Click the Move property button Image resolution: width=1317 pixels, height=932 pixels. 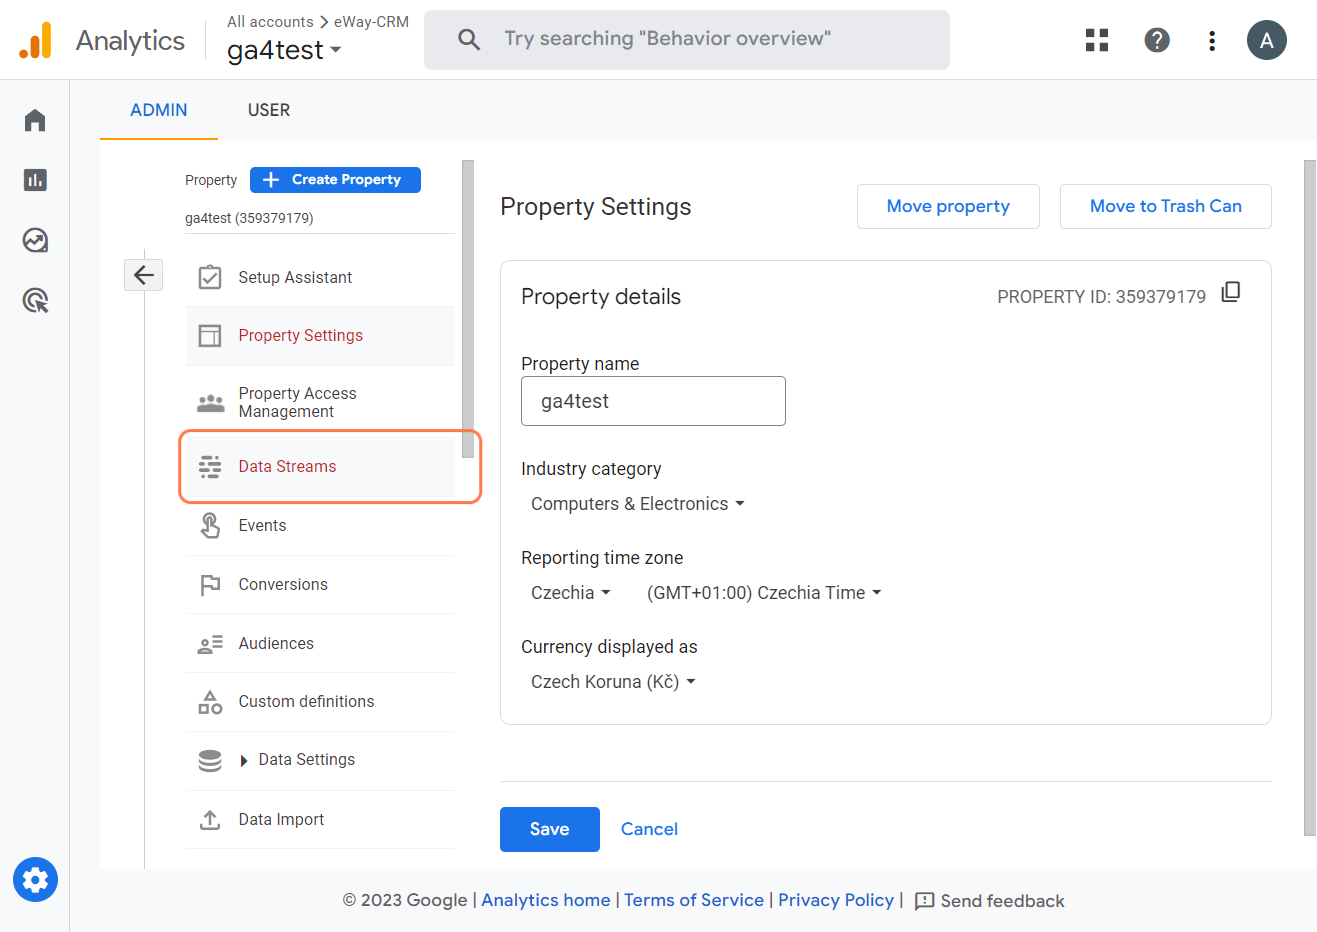pos(948,206)
